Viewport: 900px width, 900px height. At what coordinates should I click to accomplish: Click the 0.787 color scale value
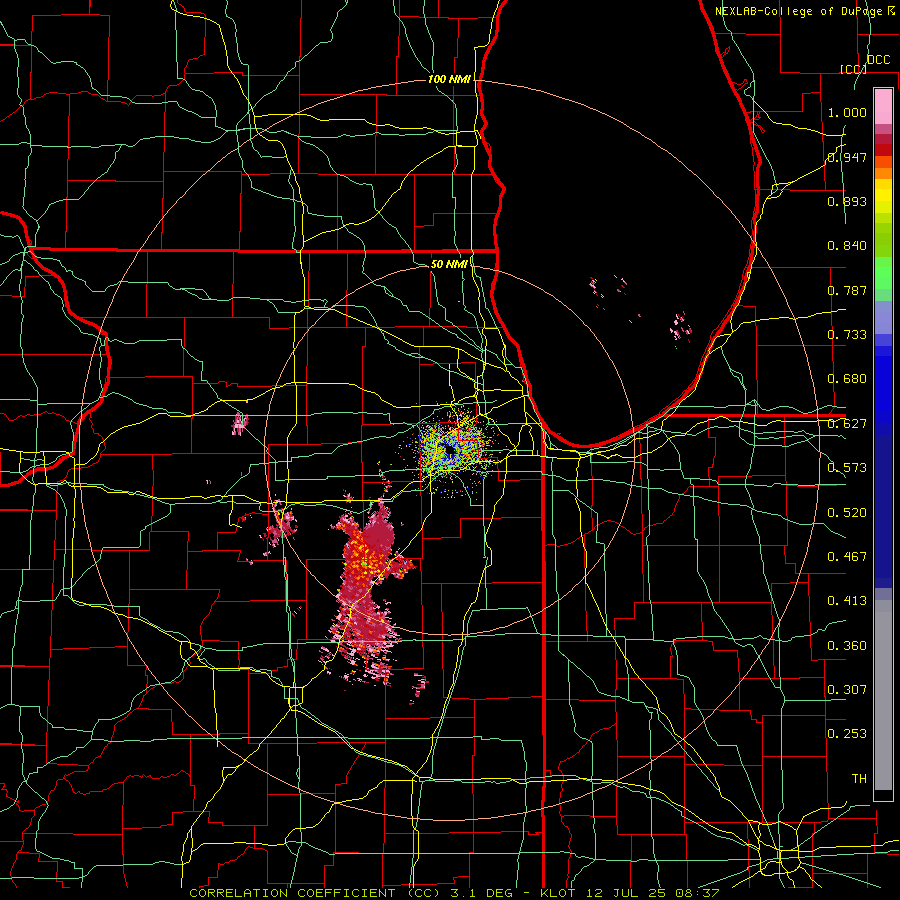(847, 290)
